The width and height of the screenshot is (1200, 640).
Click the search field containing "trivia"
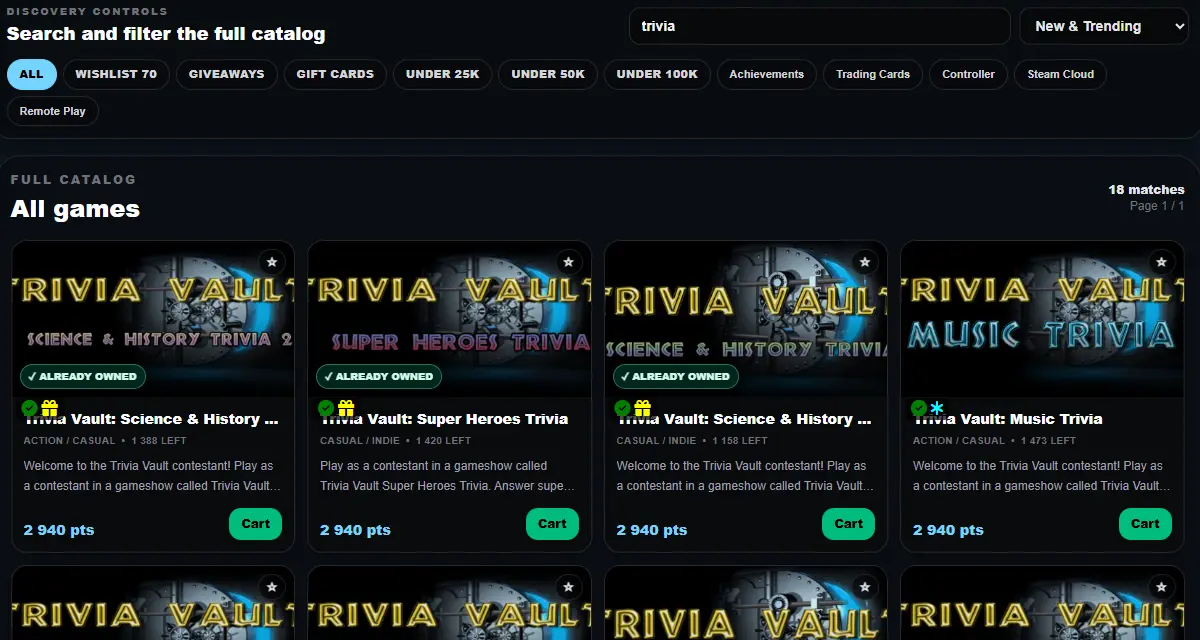click(820, 27)
